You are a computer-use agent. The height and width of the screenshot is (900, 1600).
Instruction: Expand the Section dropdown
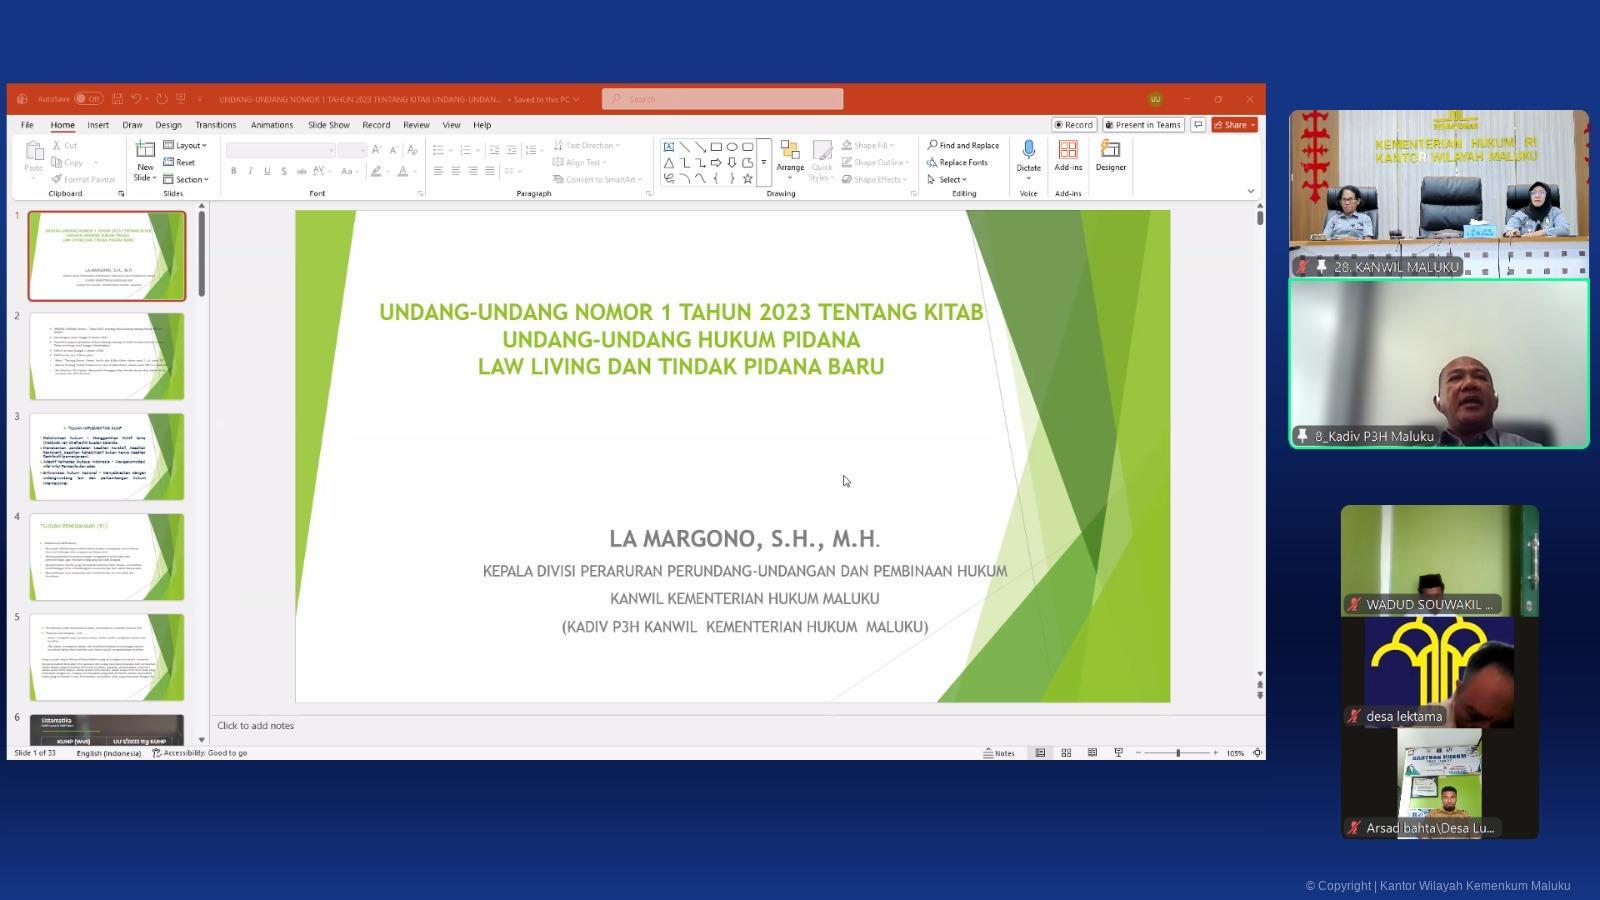[x=186, y=179]
